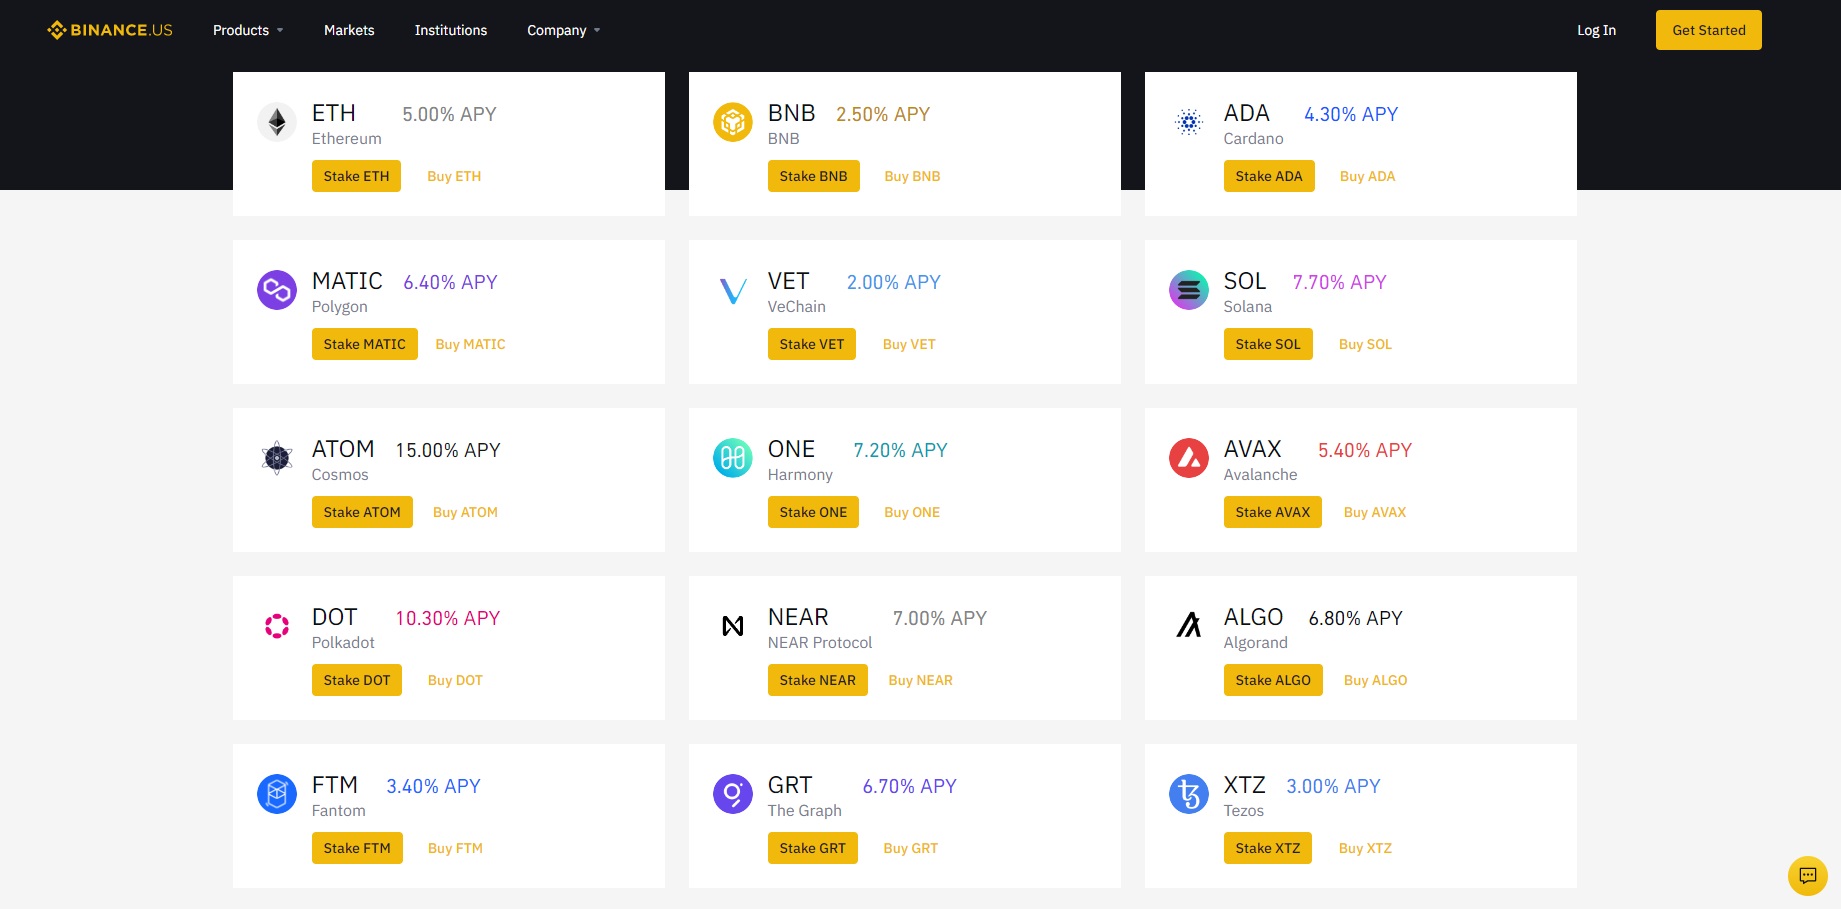
Task: Click the Stake AVAX button
Action: [1273, 512]
